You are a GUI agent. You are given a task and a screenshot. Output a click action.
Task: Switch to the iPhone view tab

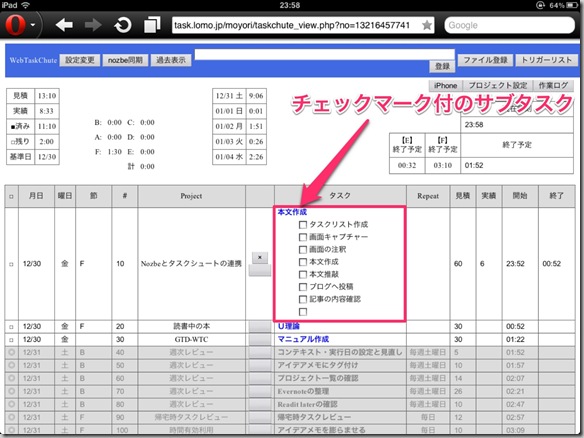pyautogui.click(x=445, y=86)
